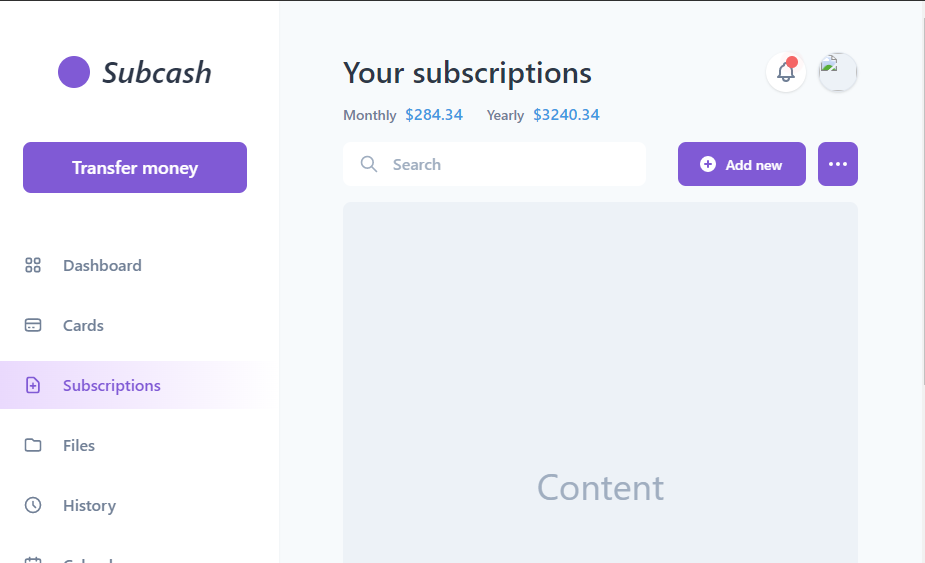Click the Yearly $3240.34 amount
The image size is (925, 563).
click(x=566, y=115)
